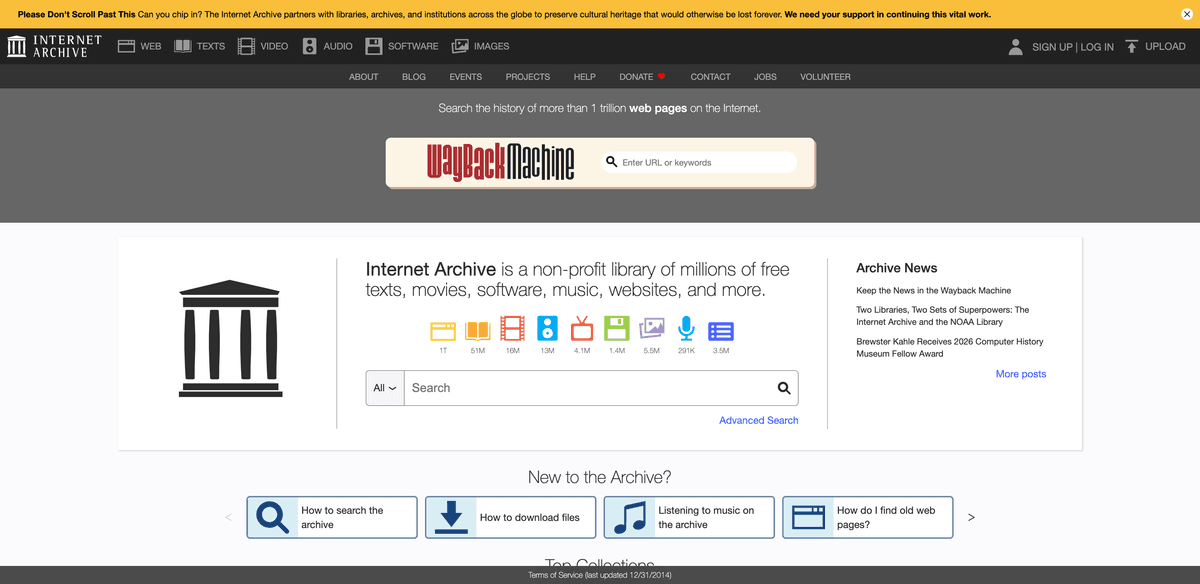
Task: Open the Projects menu item
Action: coord(528,76)
